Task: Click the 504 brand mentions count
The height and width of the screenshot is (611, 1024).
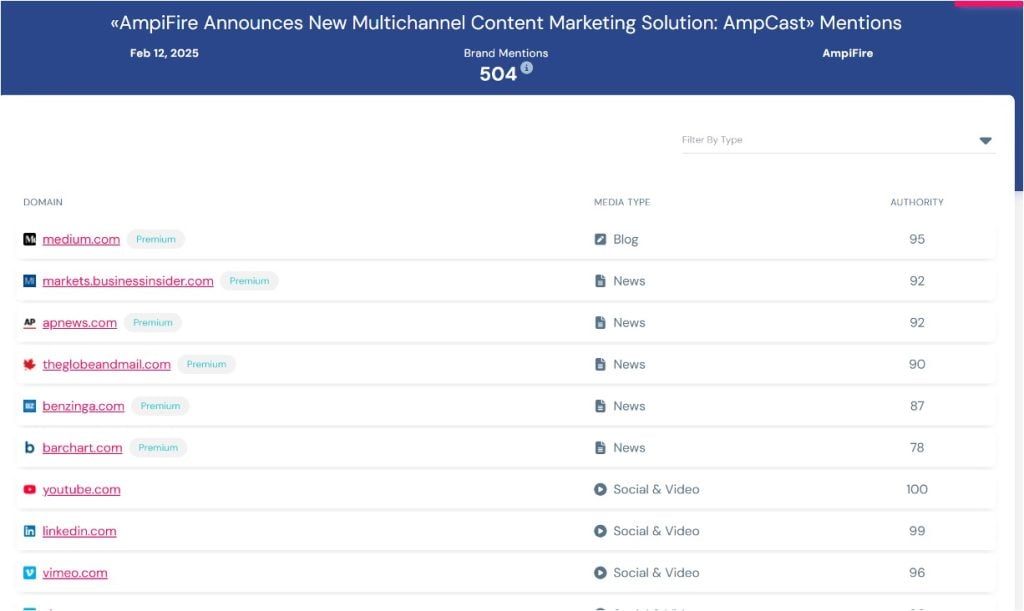Action: 498,74
